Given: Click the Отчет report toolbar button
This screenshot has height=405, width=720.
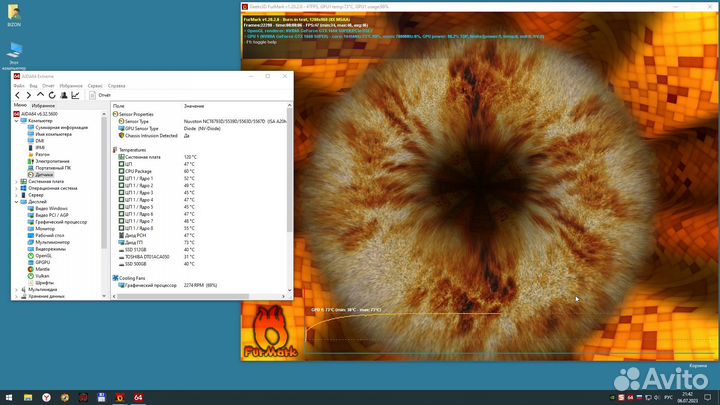Looking at the screenshot, I should (100, 95).
